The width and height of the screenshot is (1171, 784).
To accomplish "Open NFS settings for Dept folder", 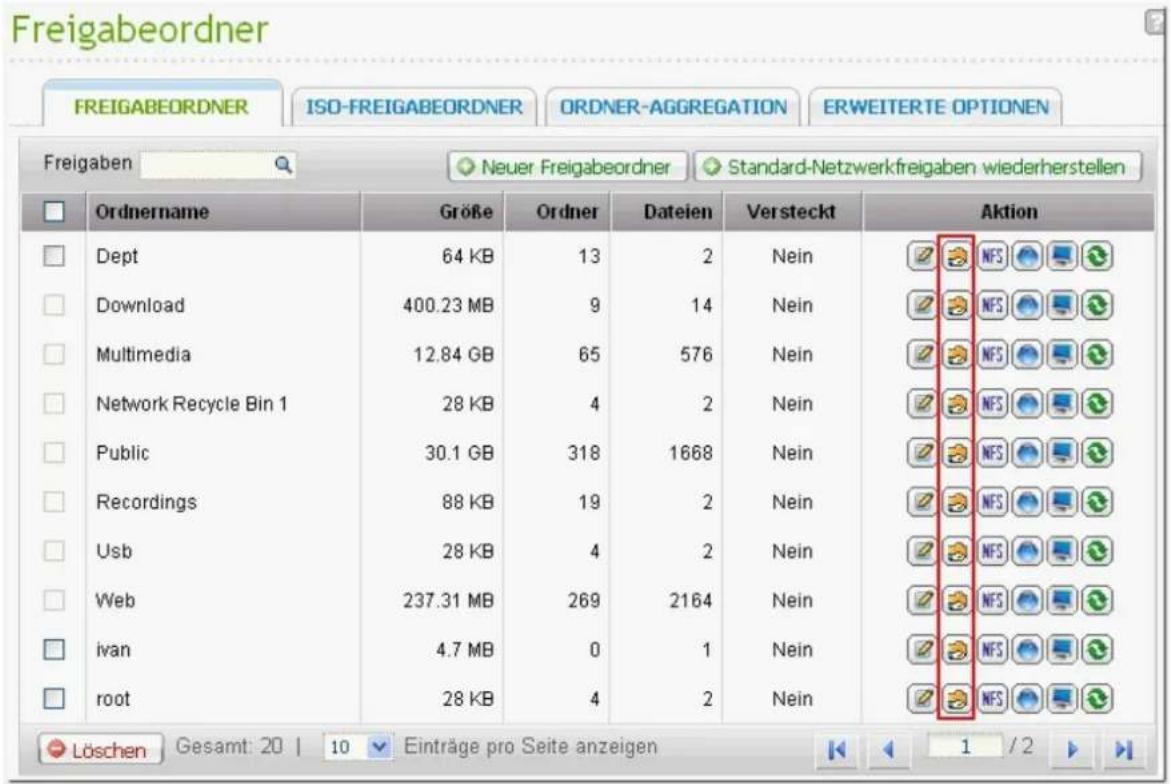I will [992, 256].
